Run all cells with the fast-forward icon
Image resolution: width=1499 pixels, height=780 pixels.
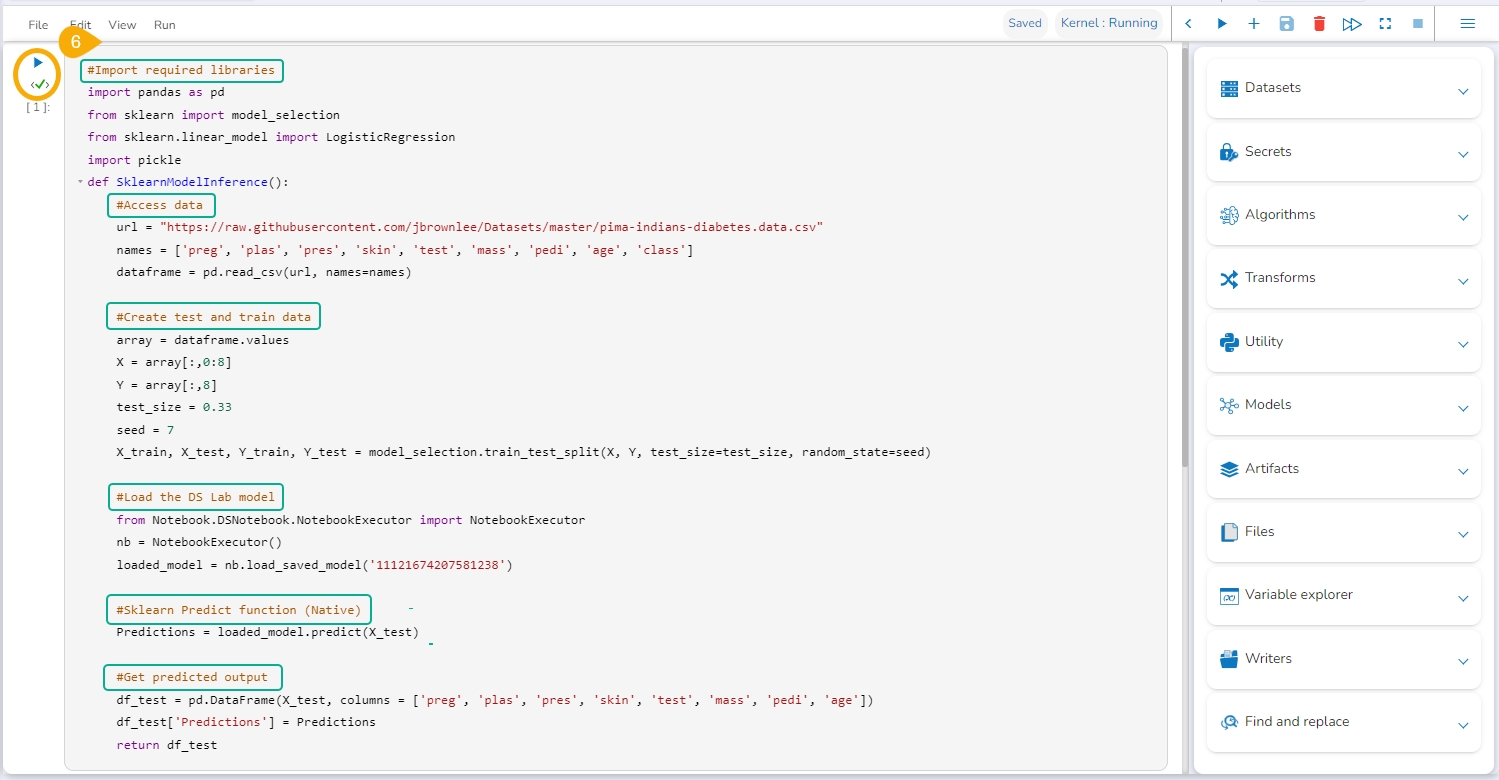[1352, 24]
